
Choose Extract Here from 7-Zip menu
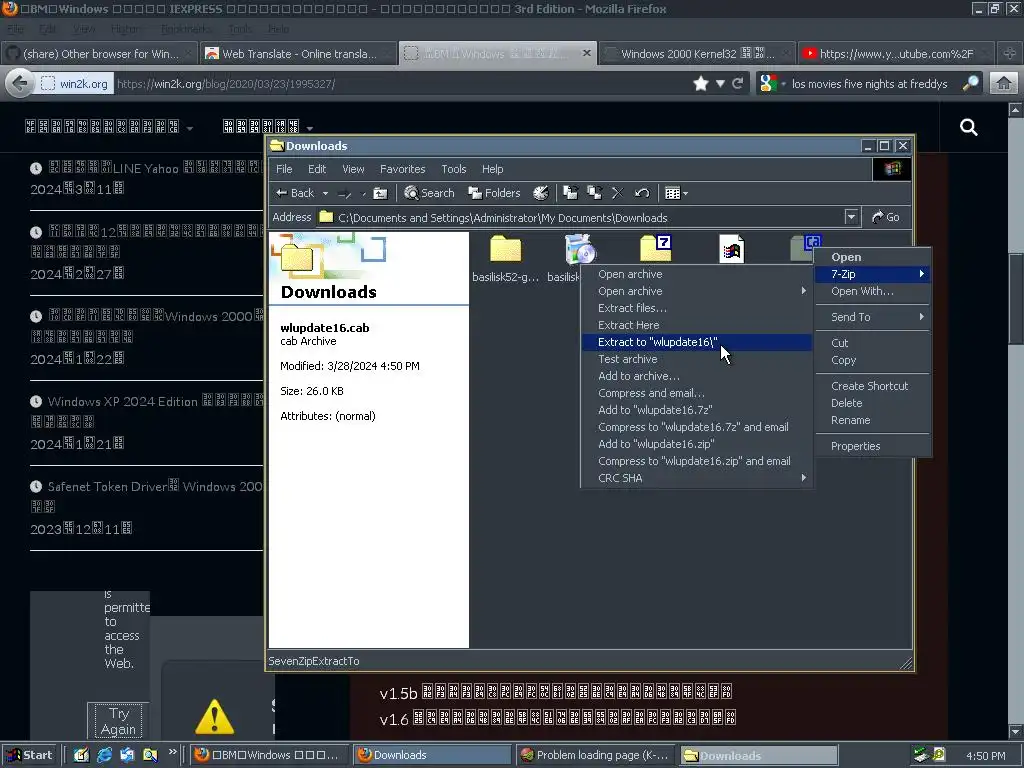pos(697,325)
